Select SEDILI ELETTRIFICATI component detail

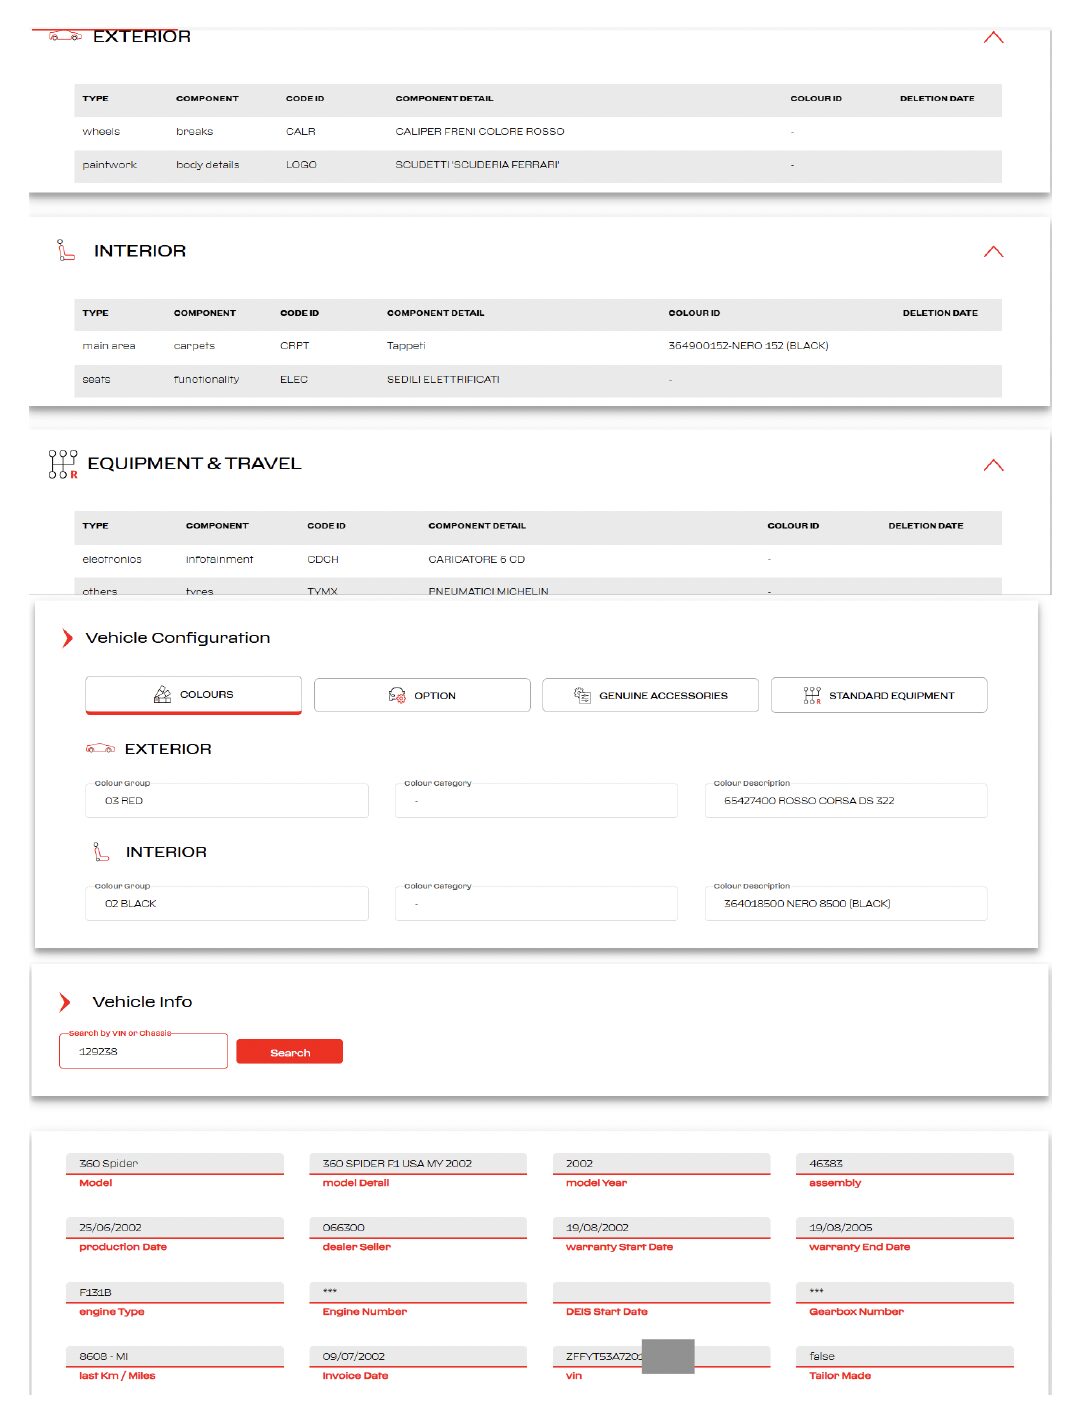(443, 380)
